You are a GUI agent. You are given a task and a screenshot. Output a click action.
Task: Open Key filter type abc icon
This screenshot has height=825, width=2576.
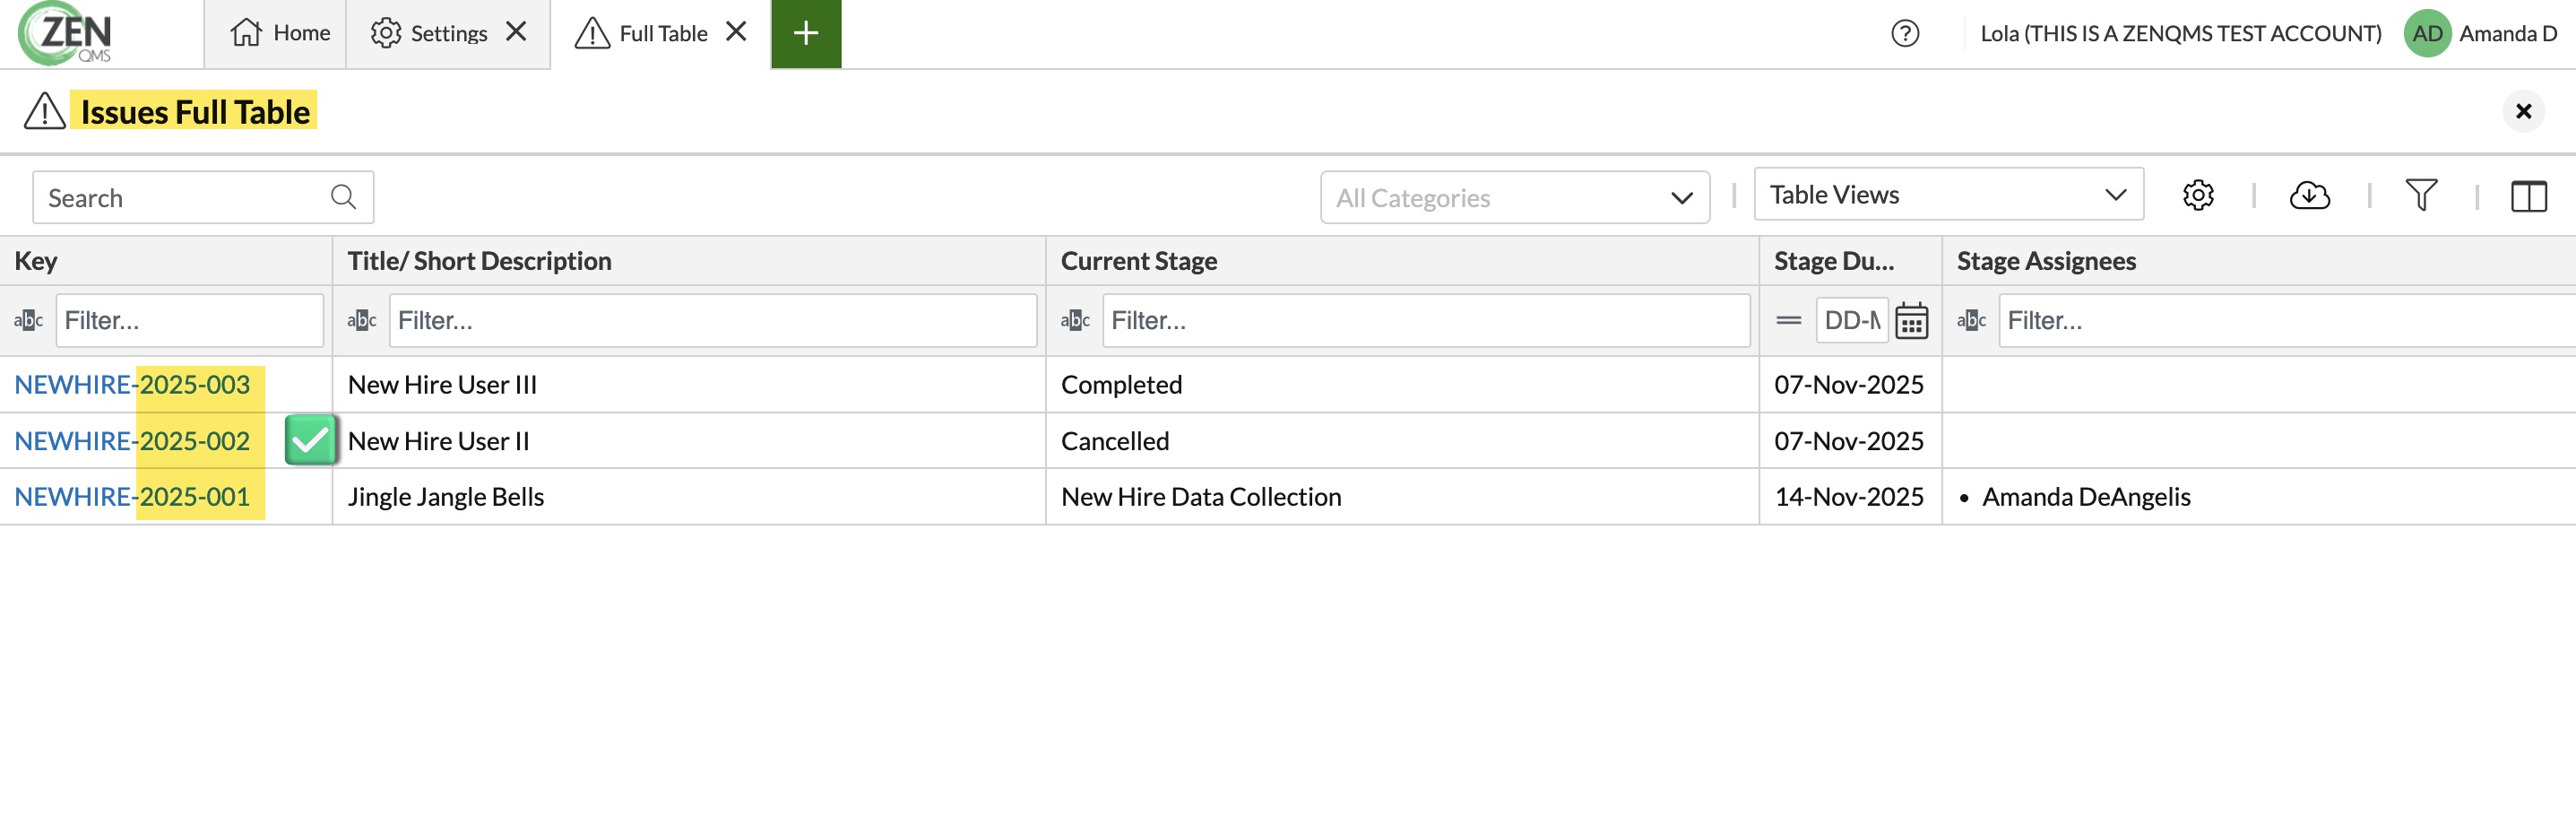pyautogui.click(x=28, y=321)
